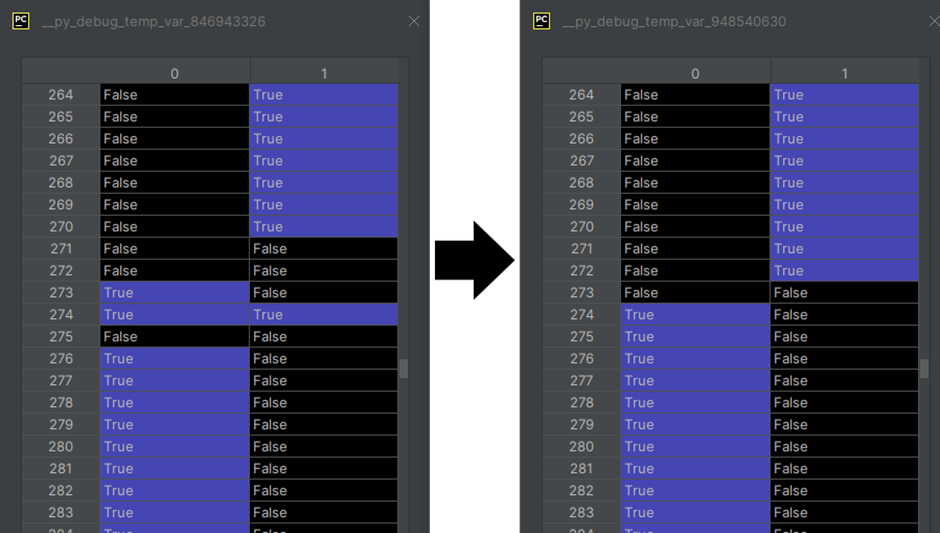Image resolution: width=940 pixels, height=533 pixels.
Task: Select row 273 column 0 False in right table
Action: (695, 293)
